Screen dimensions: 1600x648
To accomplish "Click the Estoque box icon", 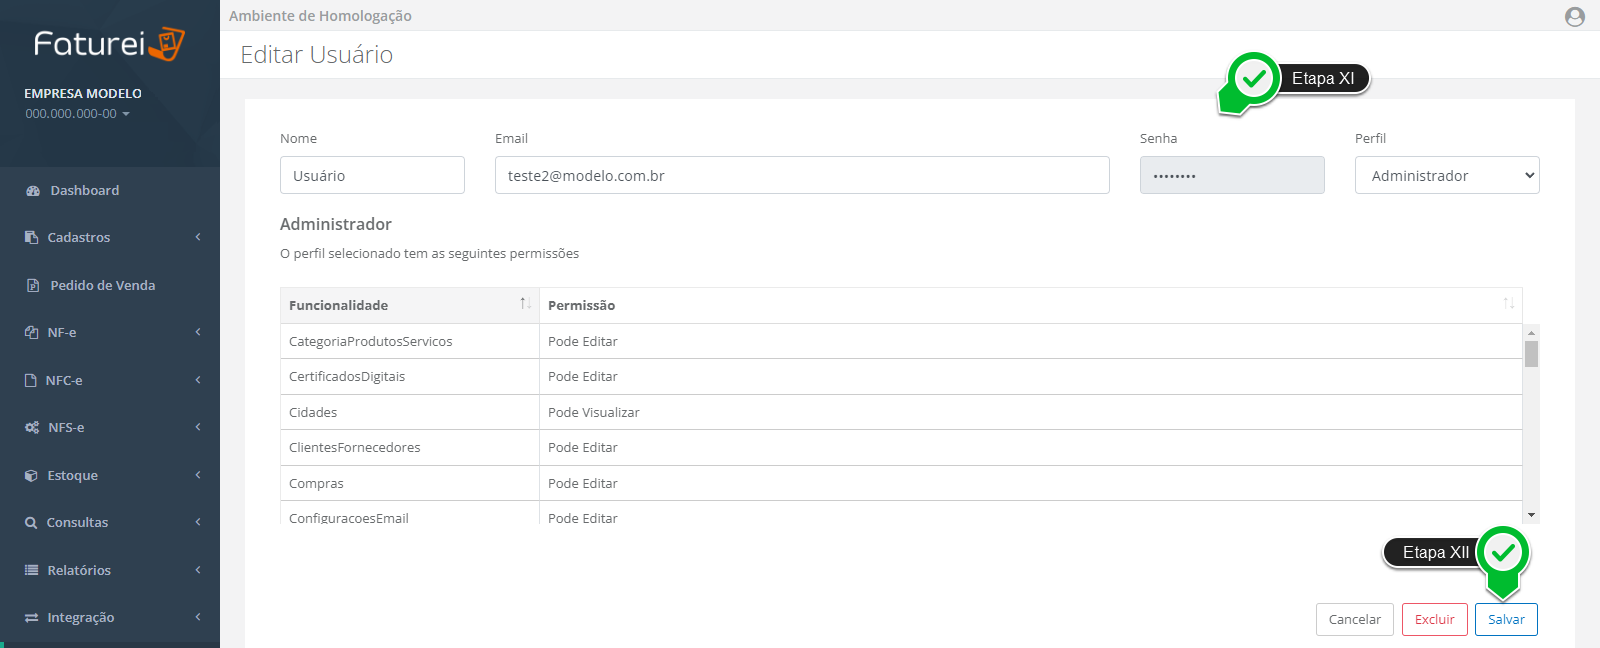I will tap(31, 476).
